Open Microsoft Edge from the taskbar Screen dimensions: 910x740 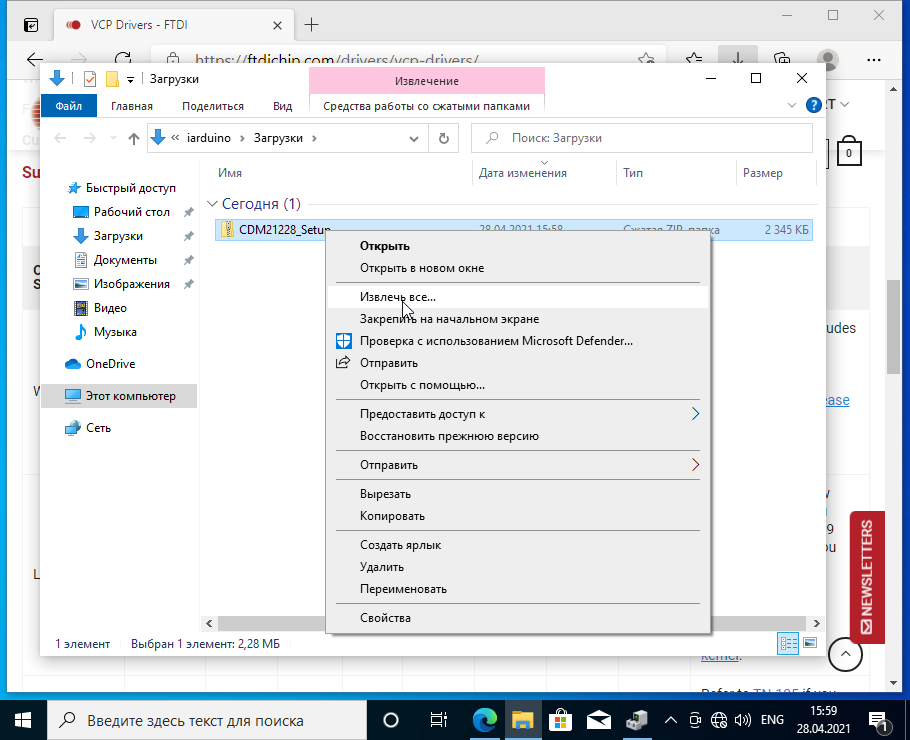coord(484,720)
